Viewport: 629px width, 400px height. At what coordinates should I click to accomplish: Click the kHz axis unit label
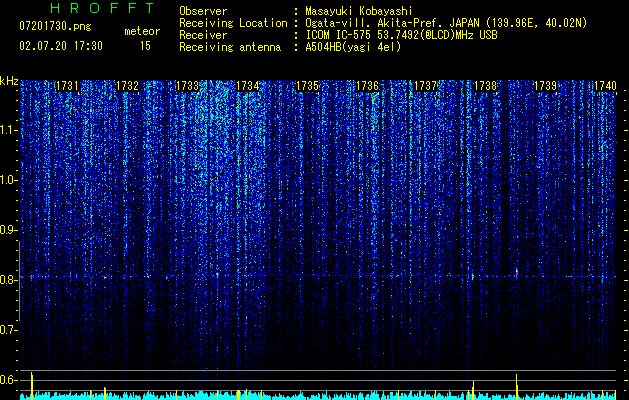[x=9, y=81]
